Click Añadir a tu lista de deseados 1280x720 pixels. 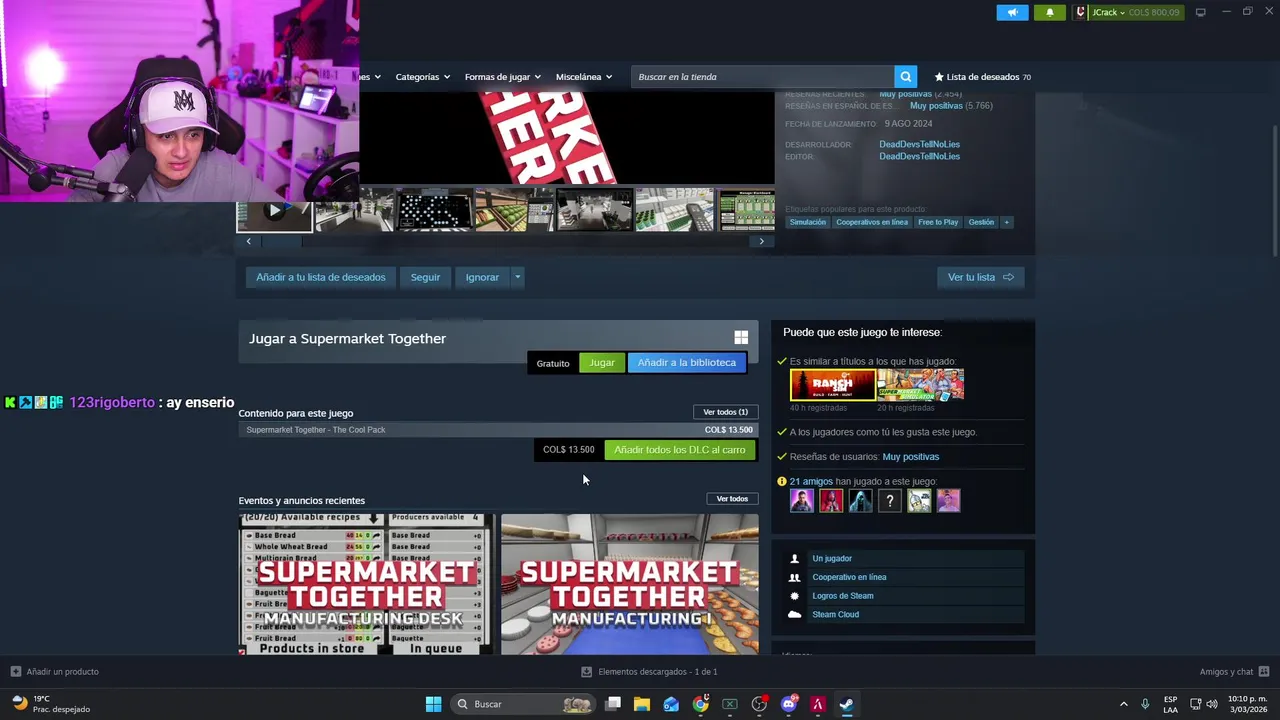[x=320, y=277]
